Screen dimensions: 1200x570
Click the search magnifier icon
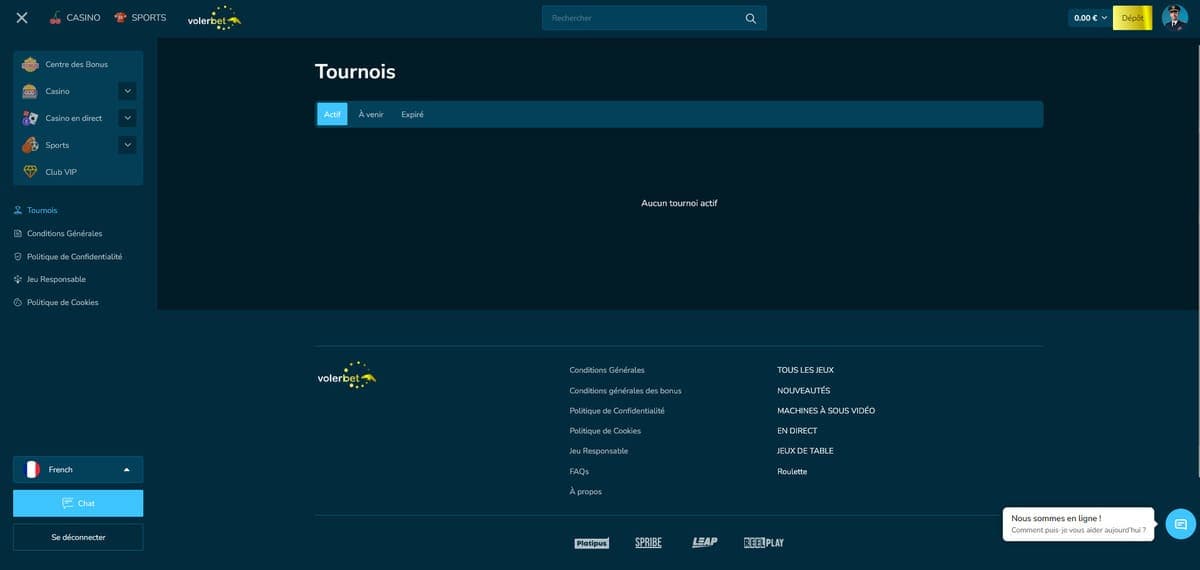(x=751, y=18)
